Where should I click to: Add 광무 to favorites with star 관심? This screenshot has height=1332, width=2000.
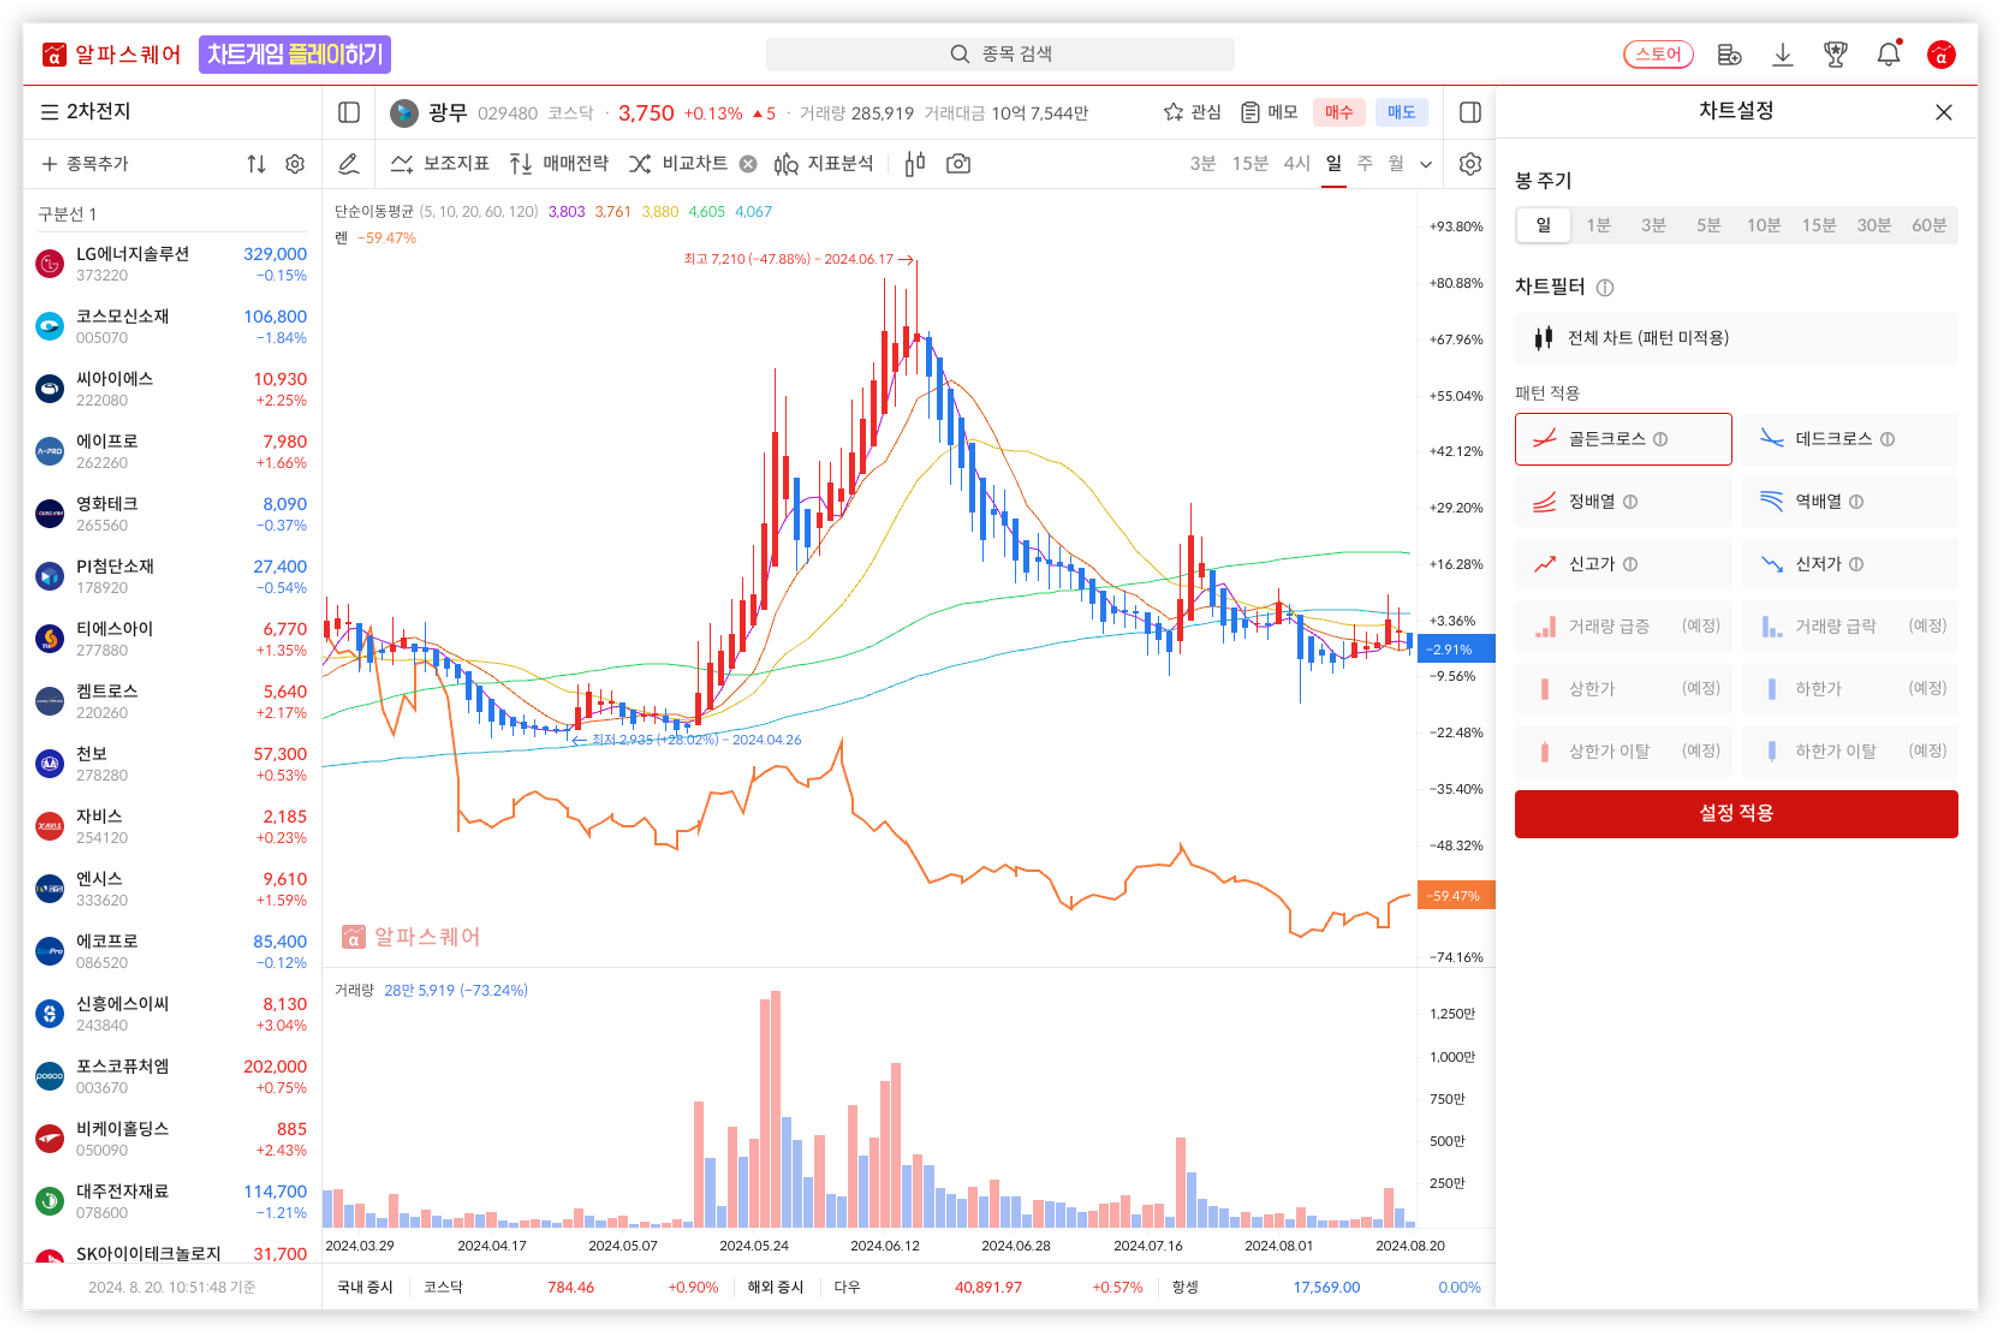(x=1192, y=112)
